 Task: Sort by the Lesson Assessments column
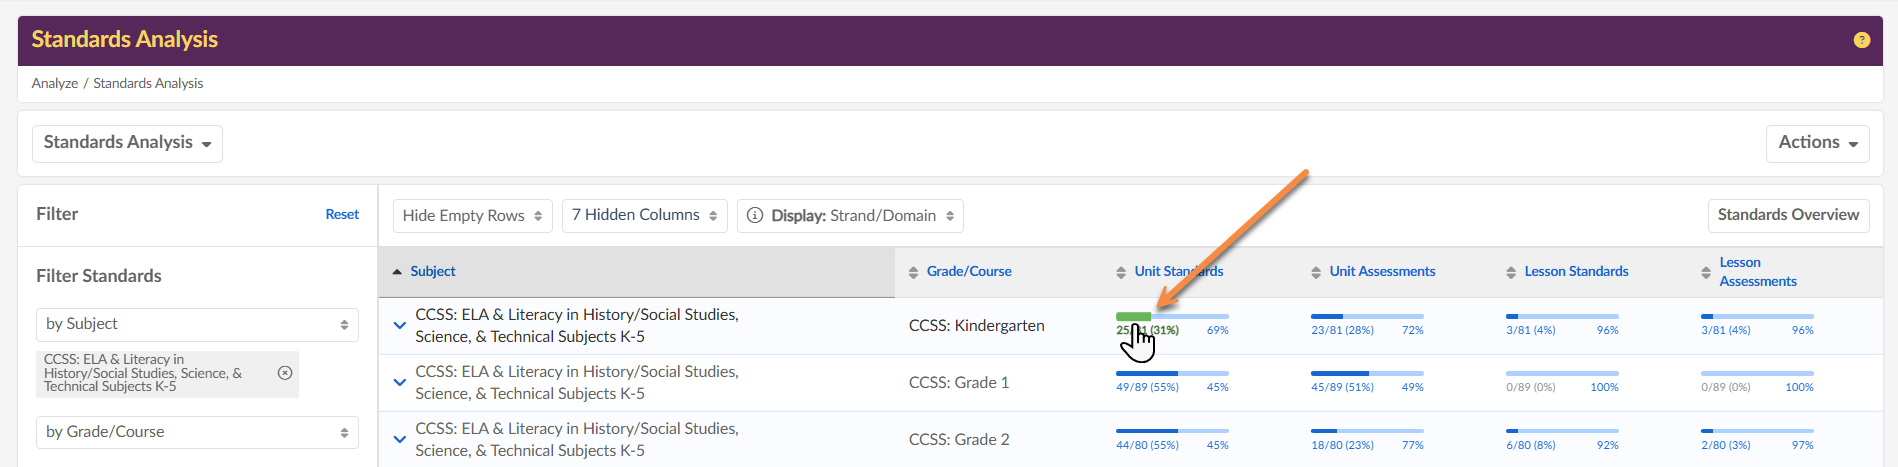(x=1756, y=272)
